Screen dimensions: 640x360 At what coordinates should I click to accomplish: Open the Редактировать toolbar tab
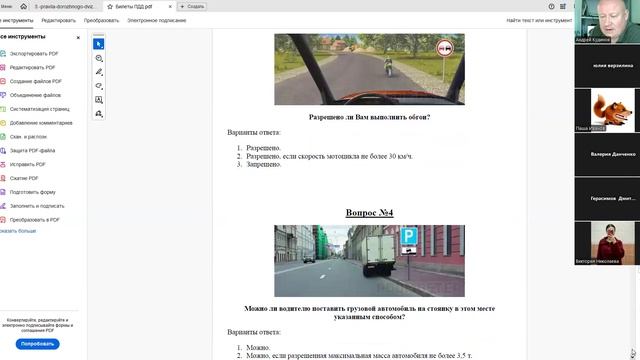58,20
